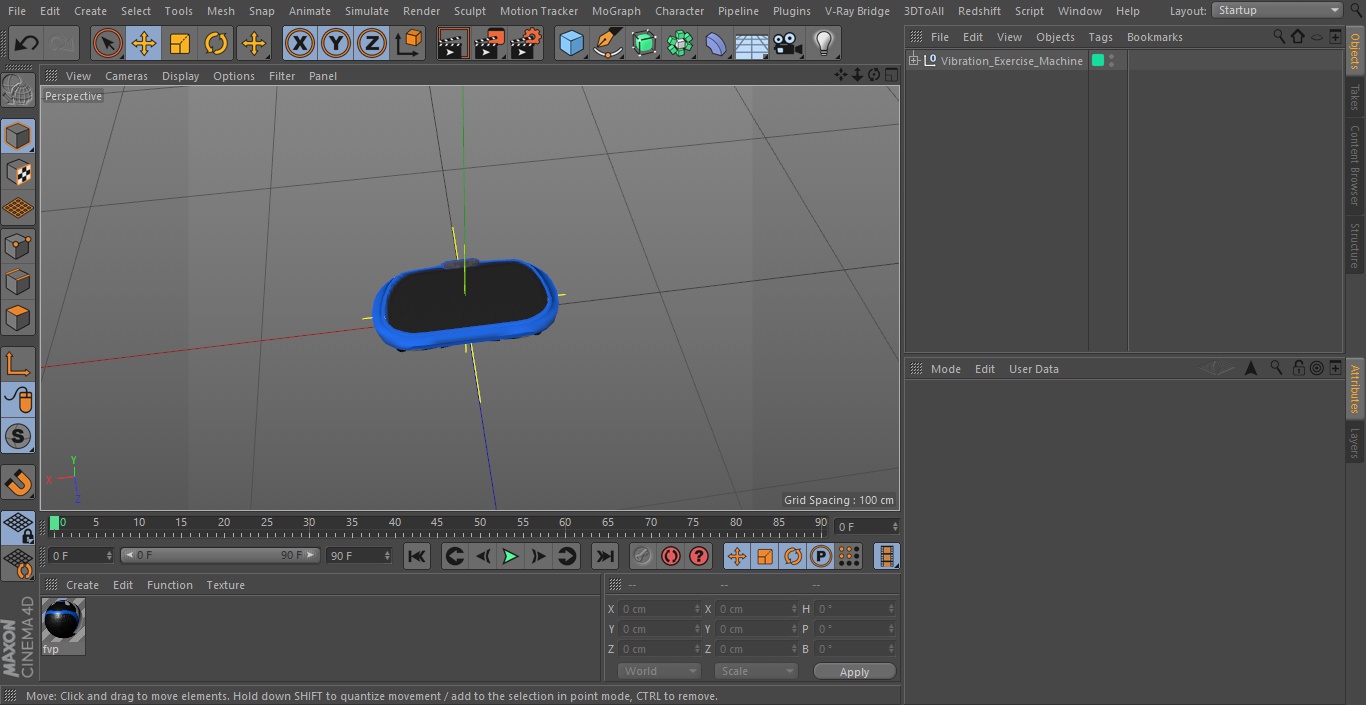1366x705 pixels.
Task: Add a floor environment object
Action: 752,43
